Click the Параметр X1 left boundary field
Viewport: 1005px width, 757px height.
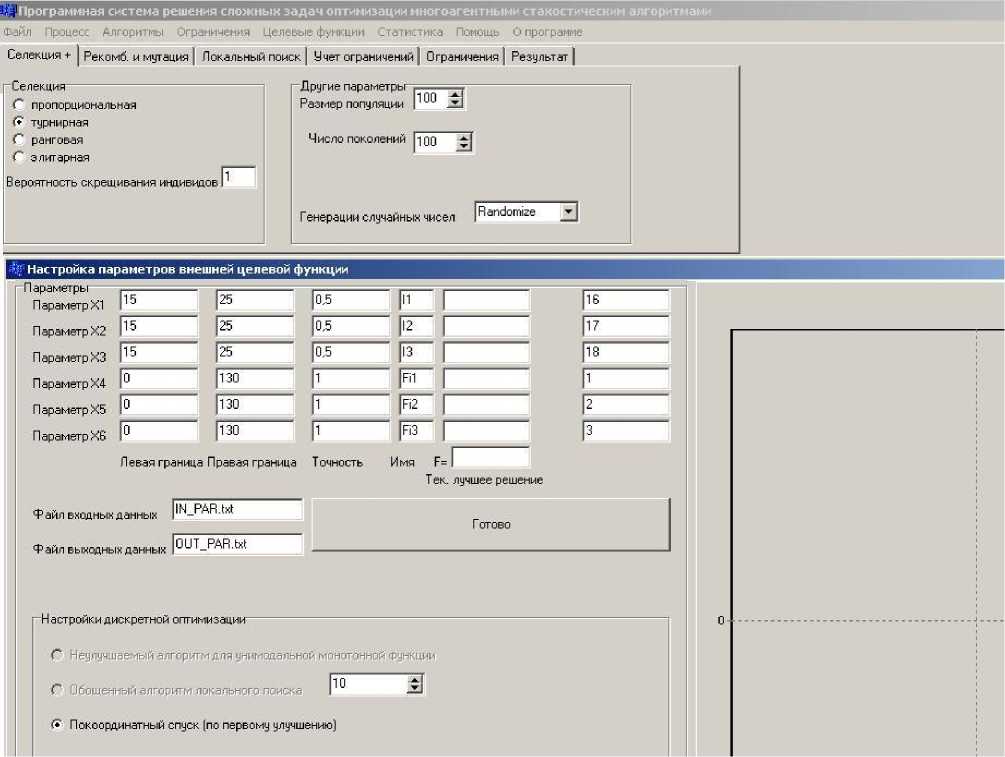point(159,300)
